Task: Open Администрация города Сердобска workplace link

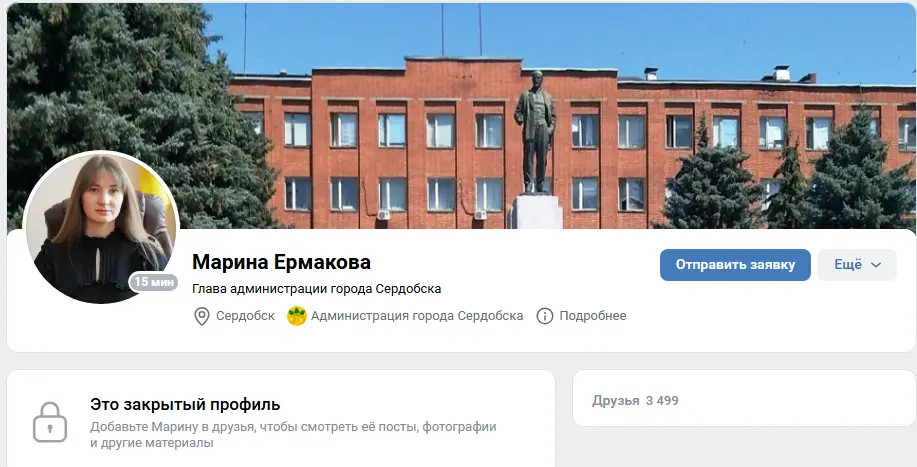Action: pos(417,316)
